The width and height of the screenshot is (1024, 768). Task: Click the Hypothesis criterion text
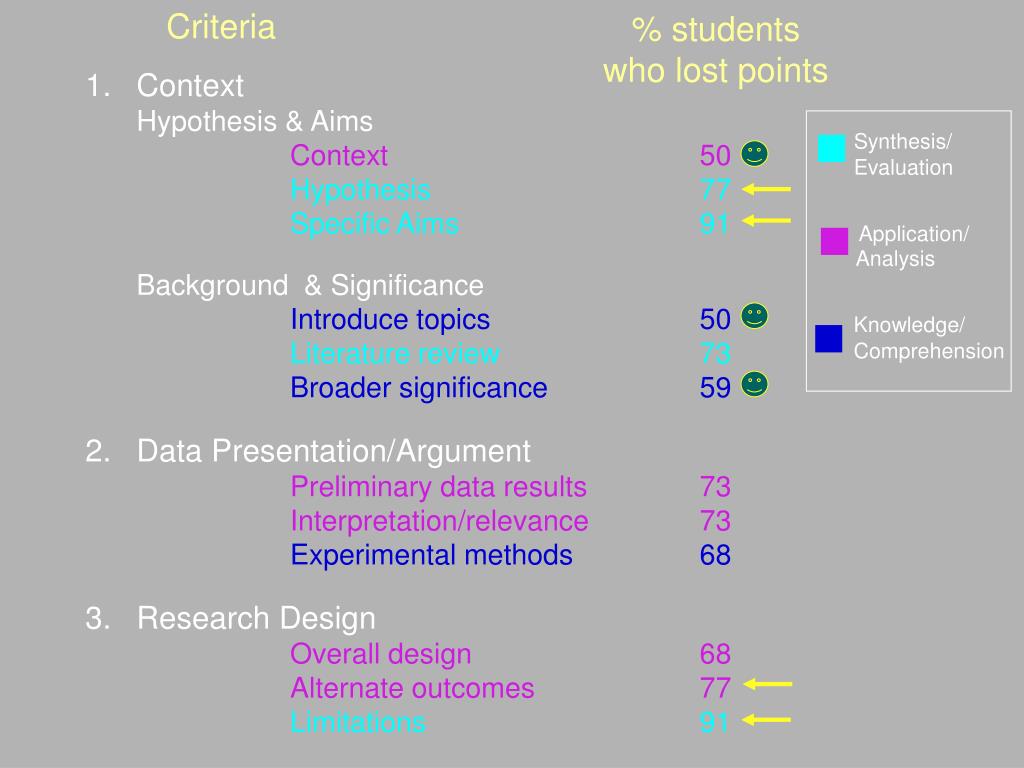pos(360,191)
